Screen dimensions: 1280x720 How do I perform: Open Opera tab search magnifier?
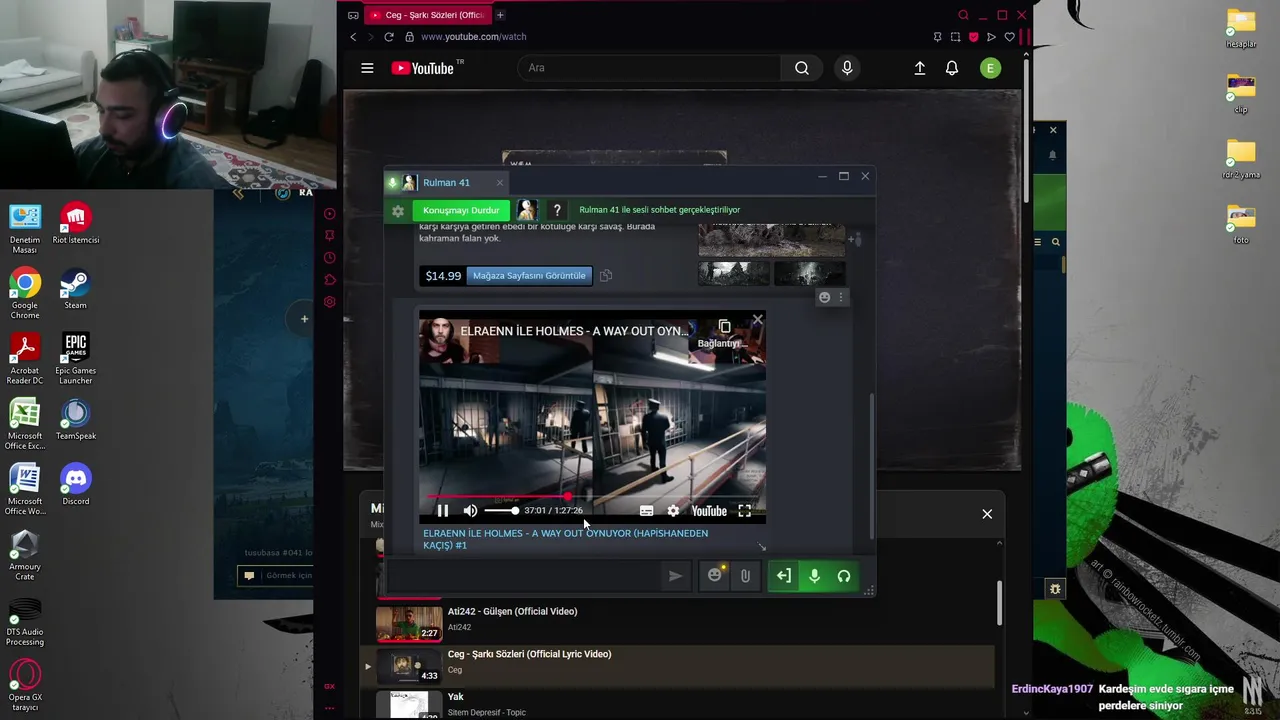(x=963, y=15)
